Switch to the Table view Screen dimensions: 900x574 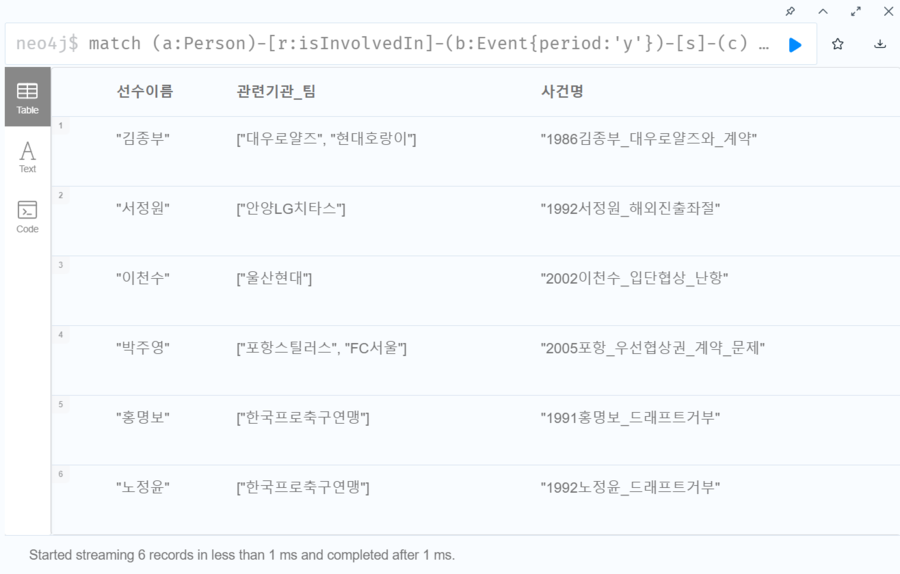(28, 97)
